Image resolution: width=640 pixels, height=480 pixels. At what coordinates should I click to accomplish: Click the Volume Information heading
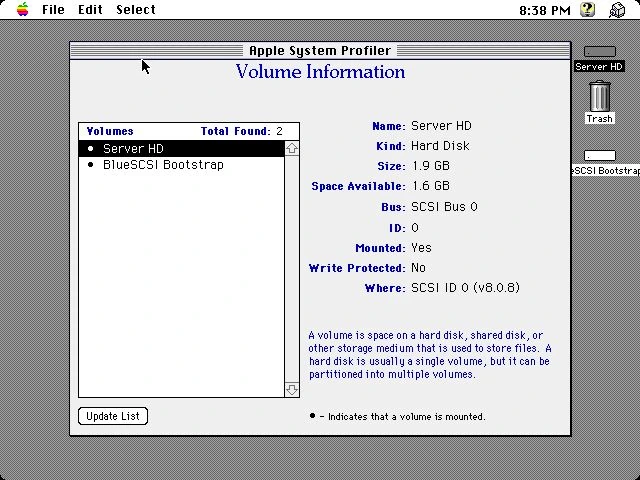coord(320,72)
